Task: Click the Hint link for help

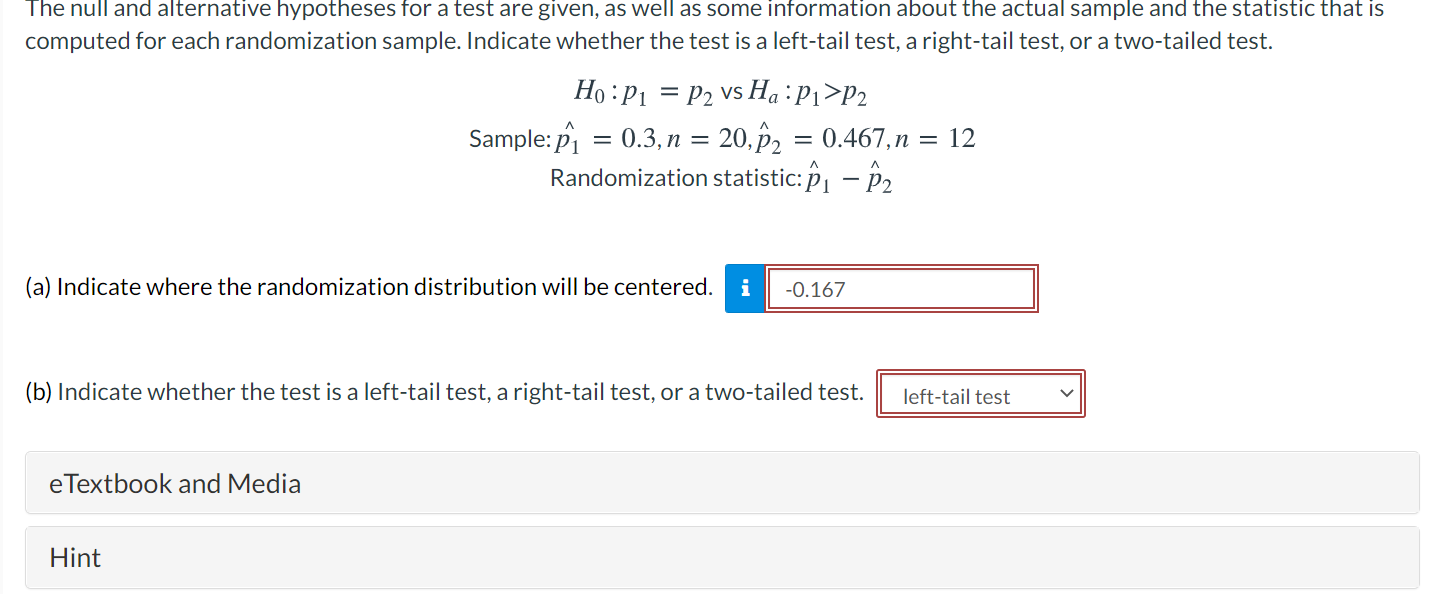Action: (74, 557)
